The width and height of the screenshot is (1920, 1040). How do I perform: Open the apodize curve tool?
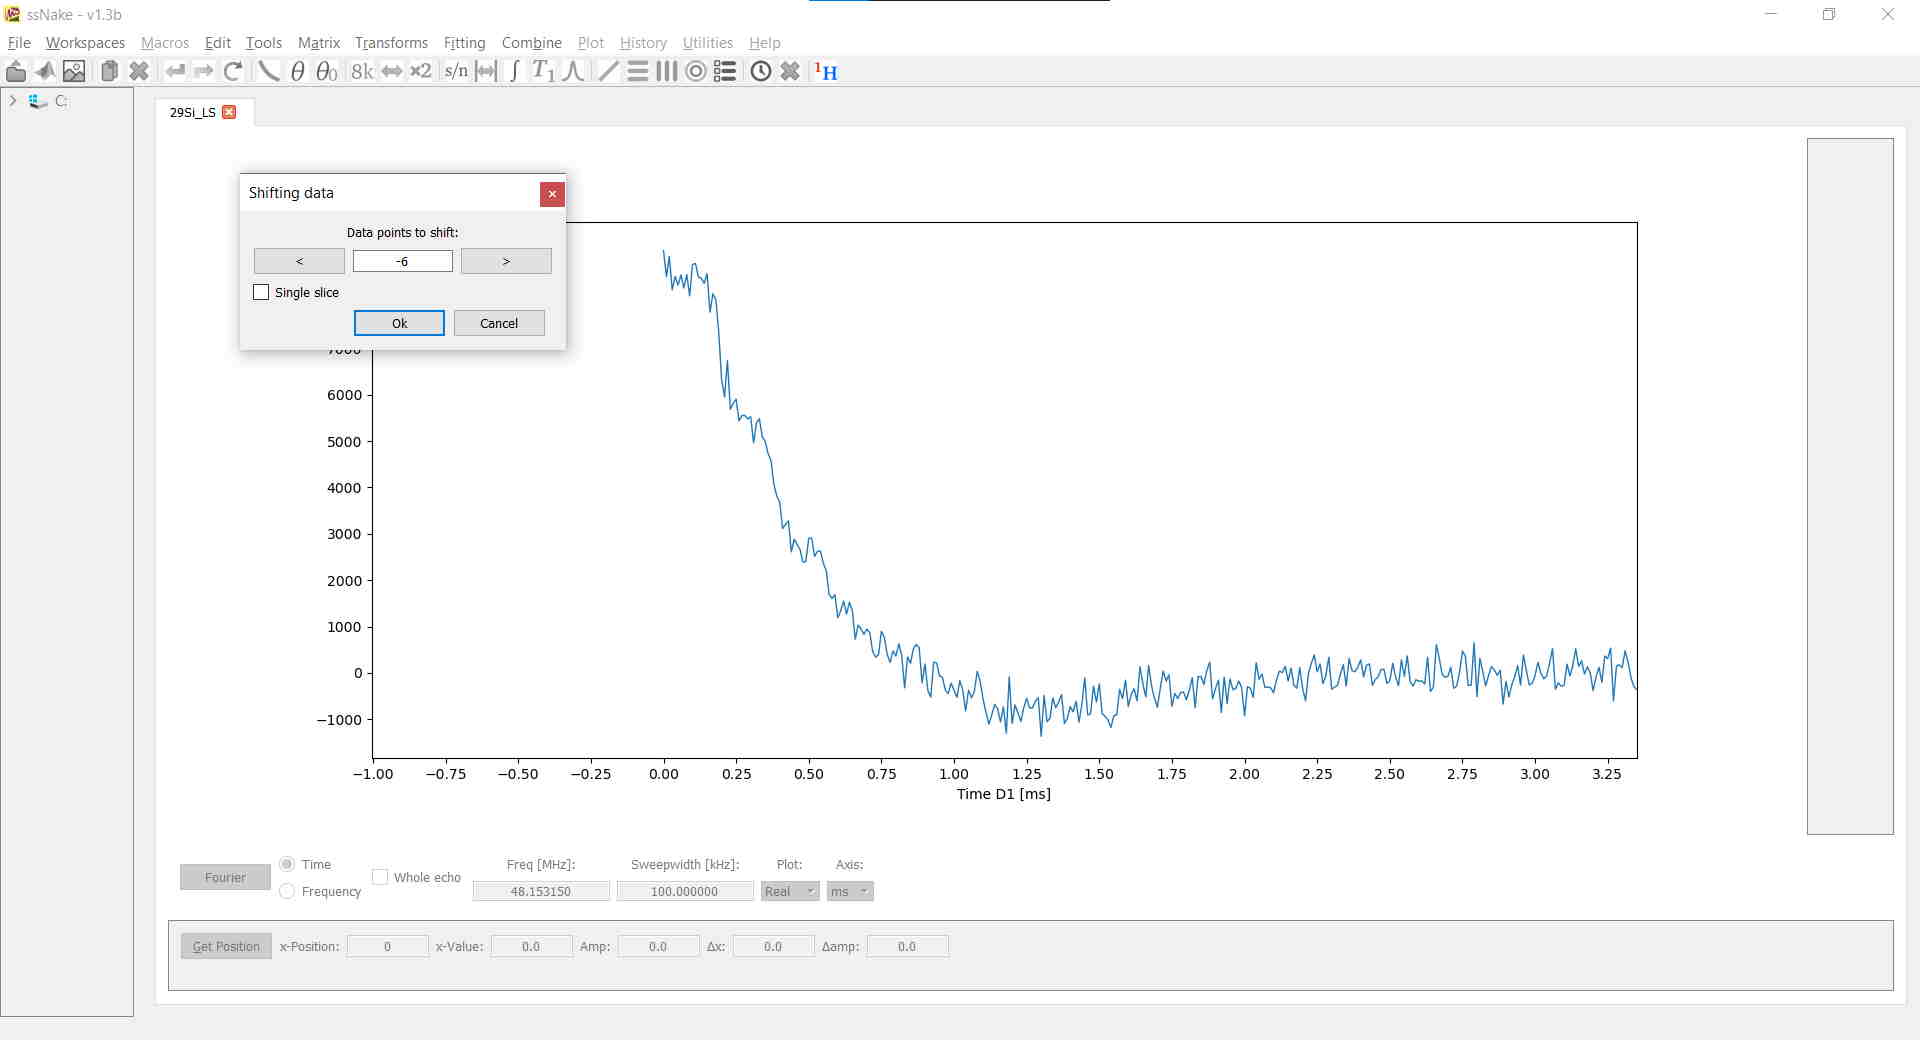[x=269, y=71]
